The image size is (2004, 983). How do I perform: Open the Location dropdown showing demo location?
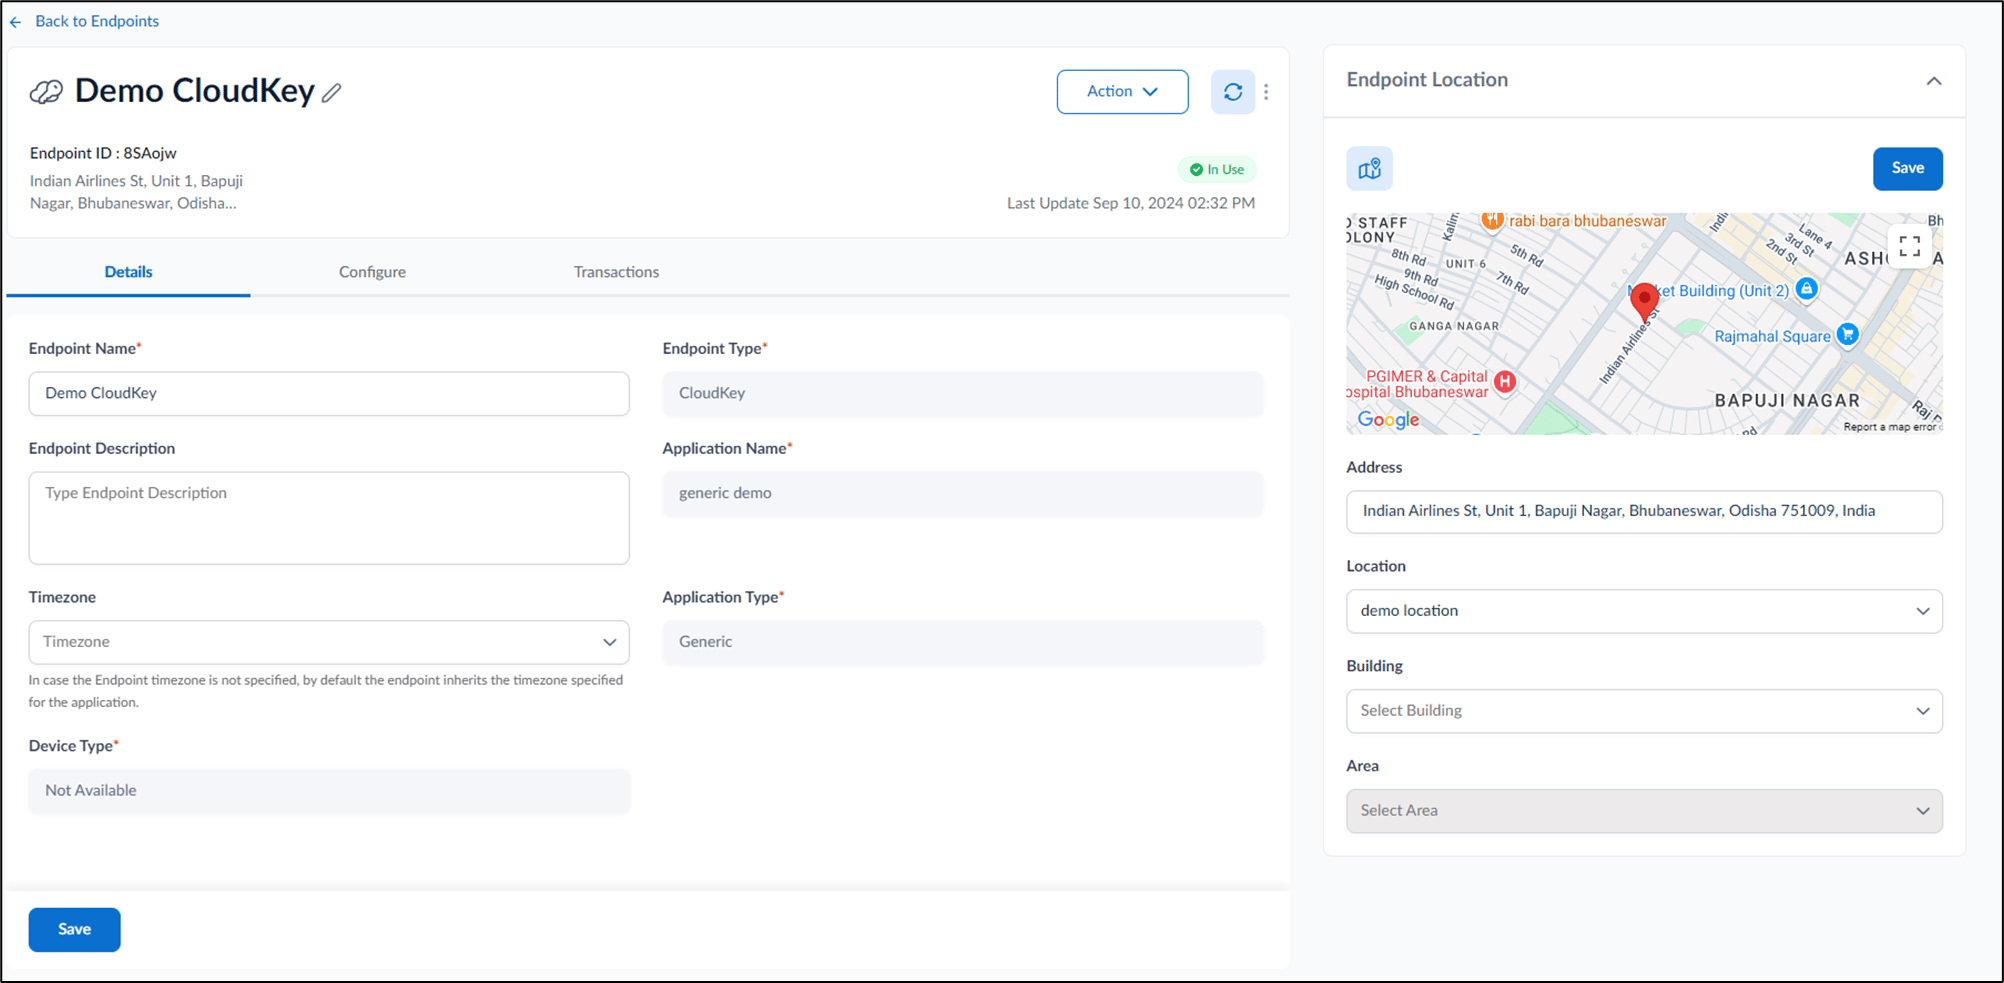pyautogui.click(x=1644, y=611)
